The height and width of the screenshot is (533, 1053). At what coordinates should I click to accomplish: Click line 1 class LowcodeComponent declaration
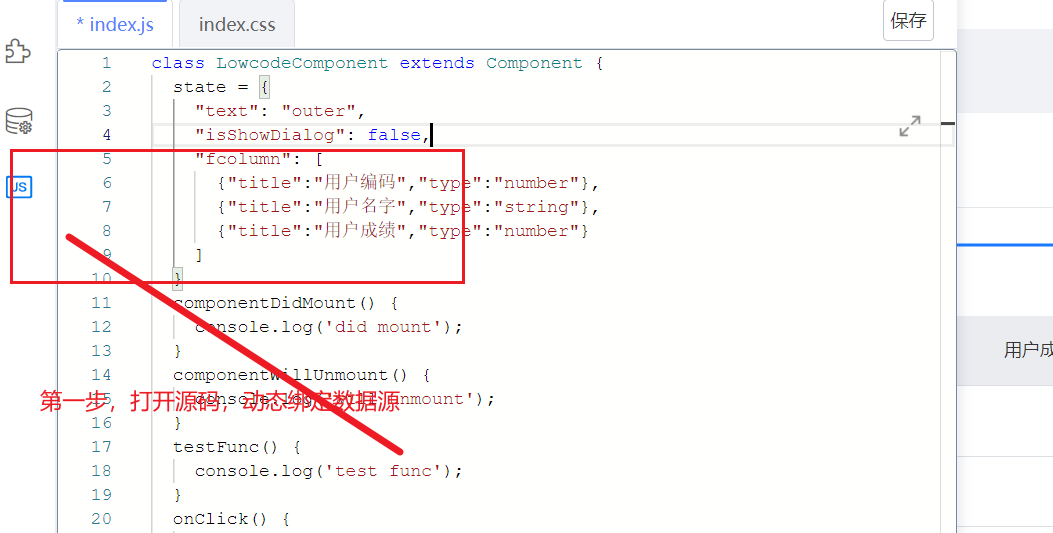377,63
